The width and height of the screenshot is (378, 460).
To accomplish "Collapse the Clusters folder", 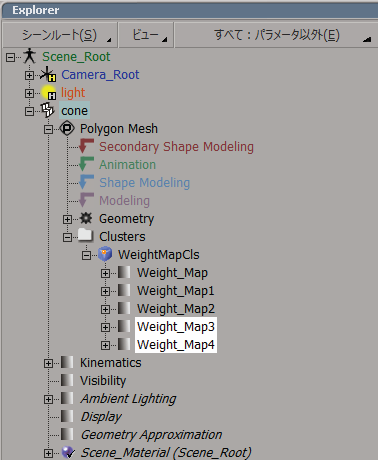I will (67, 237).
